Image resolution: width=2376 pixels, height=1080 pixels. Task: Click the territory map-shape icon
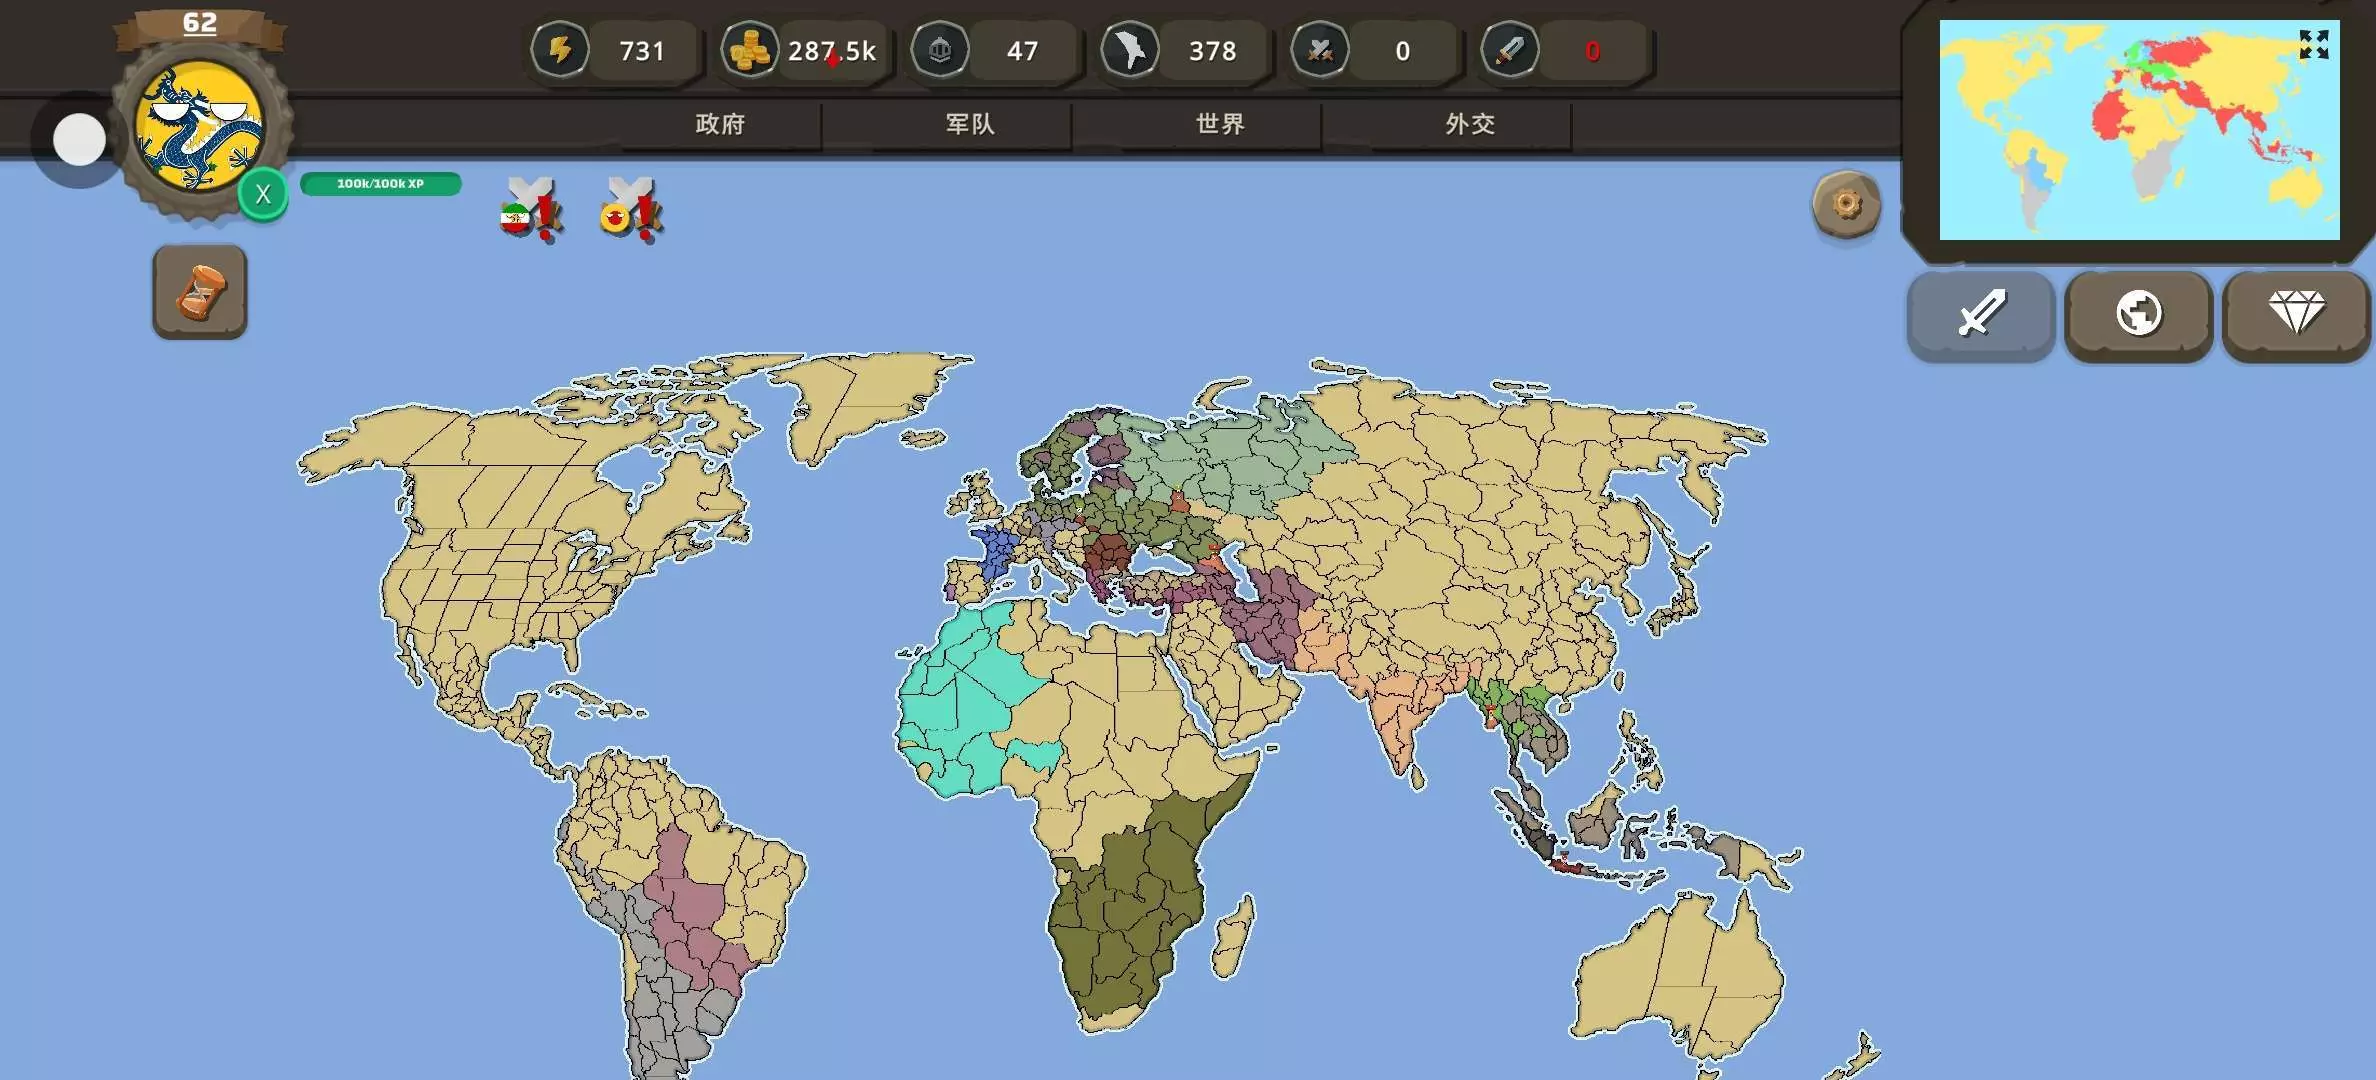coord(1129,50)
